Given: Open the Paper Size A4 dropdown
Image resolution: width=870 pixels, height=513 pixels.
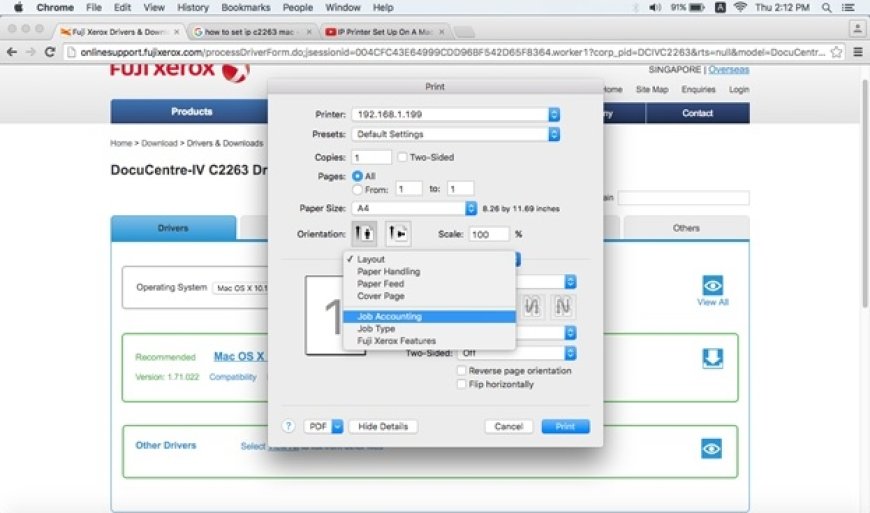Looking at the screenshot, I should (x=414, y=208).
